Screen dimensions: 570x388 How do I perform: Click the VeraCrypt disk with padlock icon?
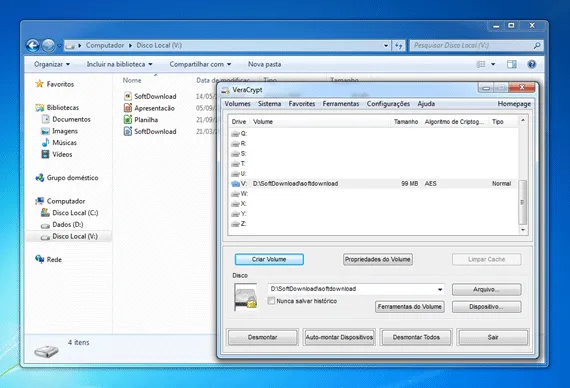246,297
